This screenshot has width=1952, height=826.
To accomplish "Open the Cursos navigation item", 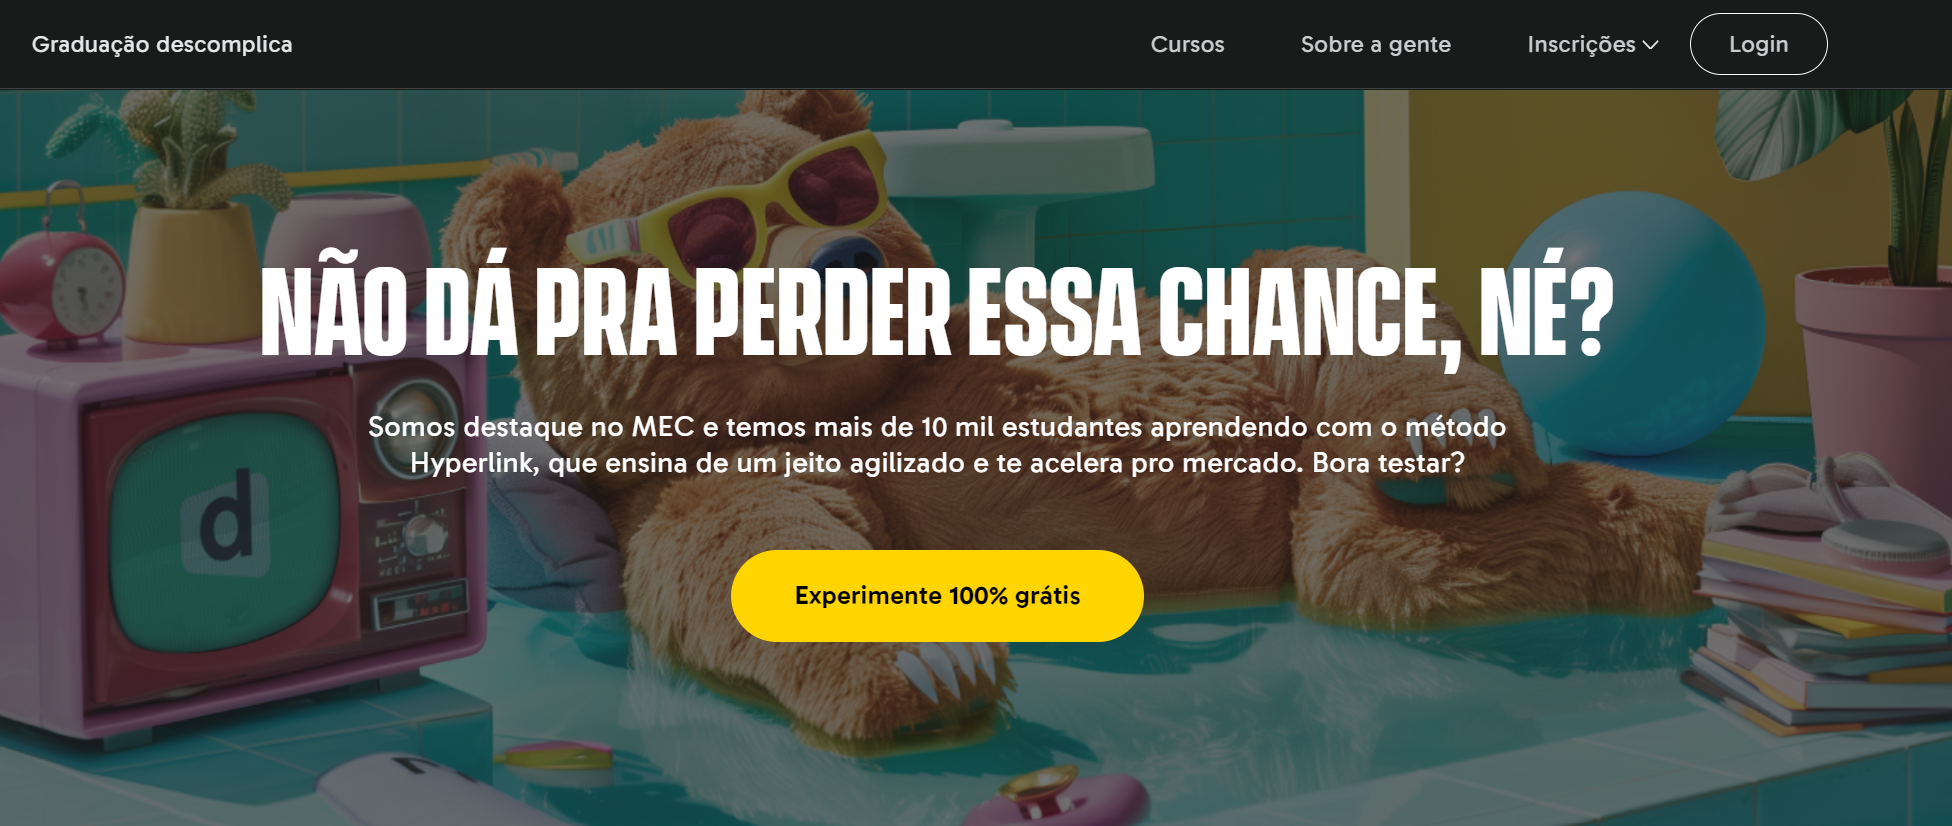I will [1187, 44].
